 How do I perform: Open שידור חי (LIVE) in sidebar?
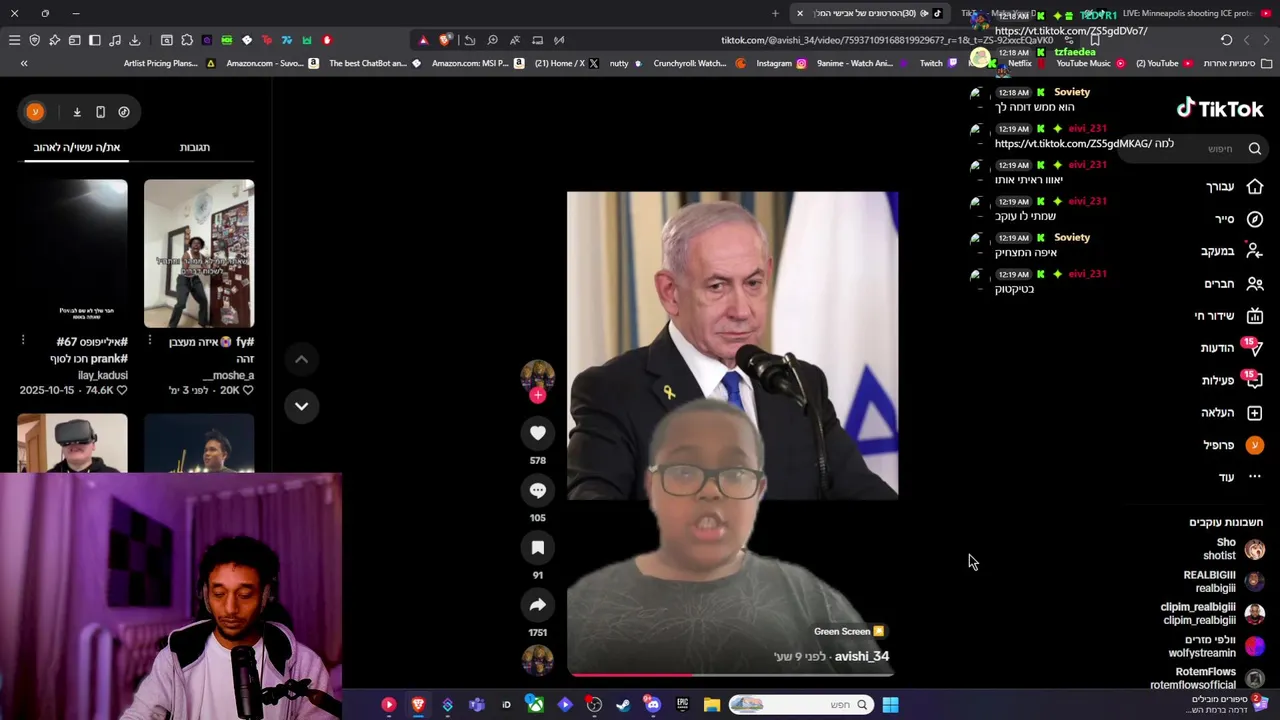coord(1229,316)
